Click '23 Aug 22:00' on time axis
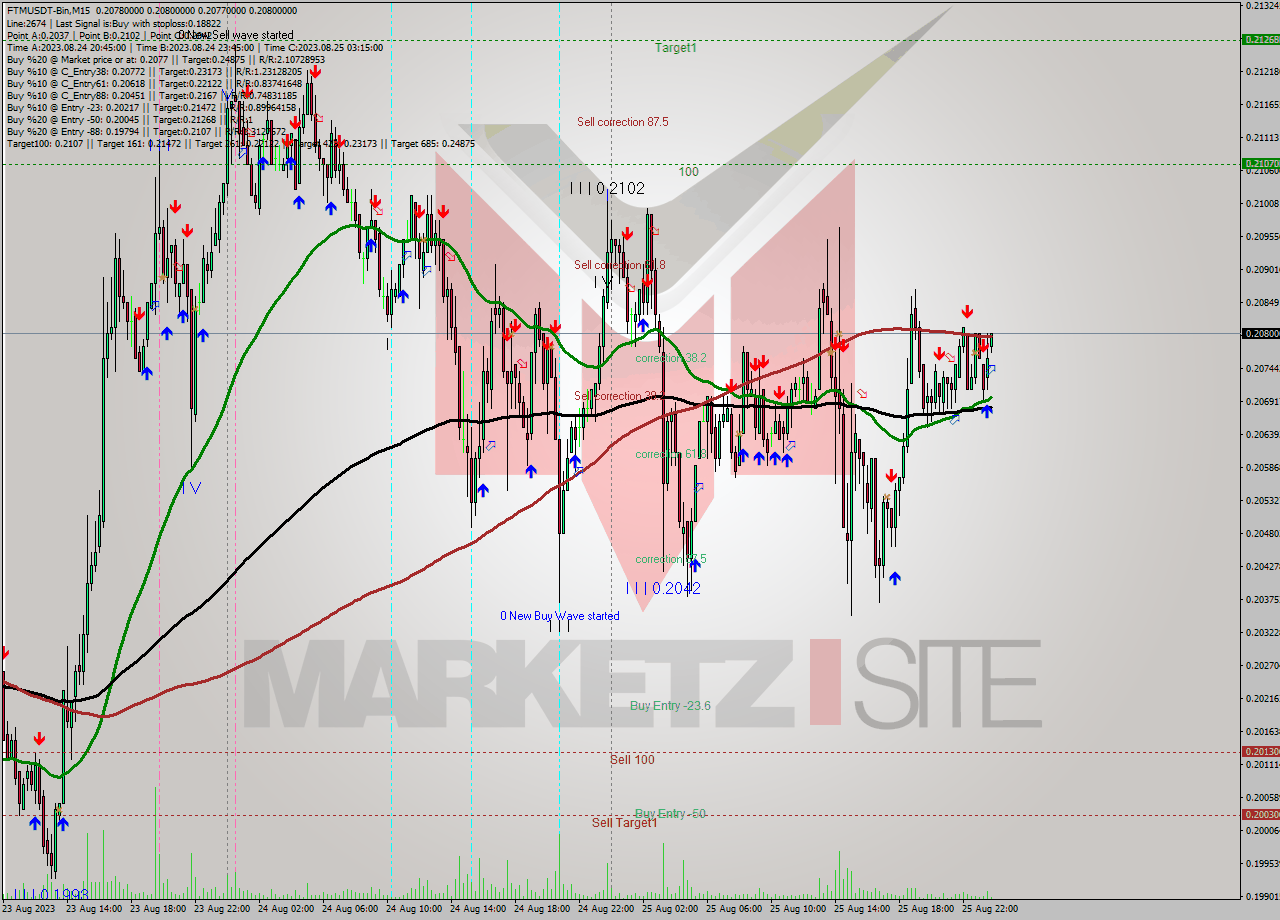The image size is (1280, 920). click(222, 910)
